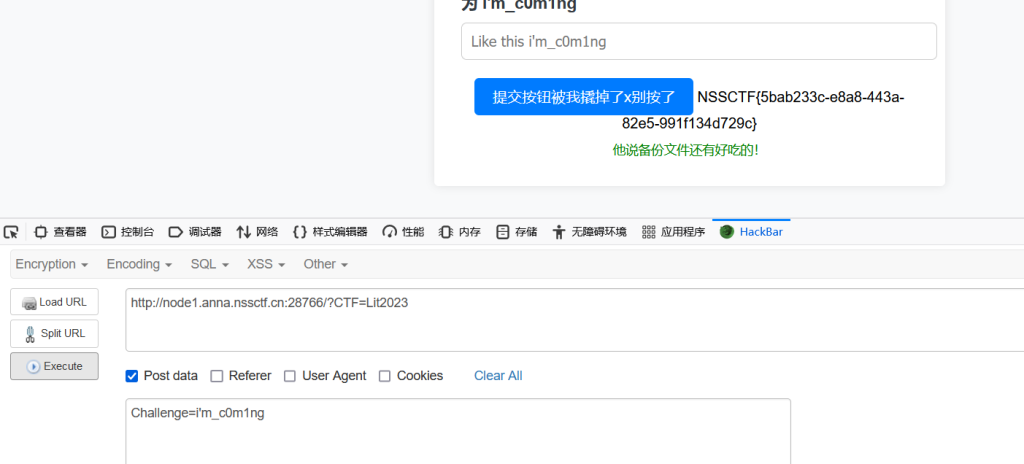
Task: Enable the Cookies checkbox
Action: 385,376
